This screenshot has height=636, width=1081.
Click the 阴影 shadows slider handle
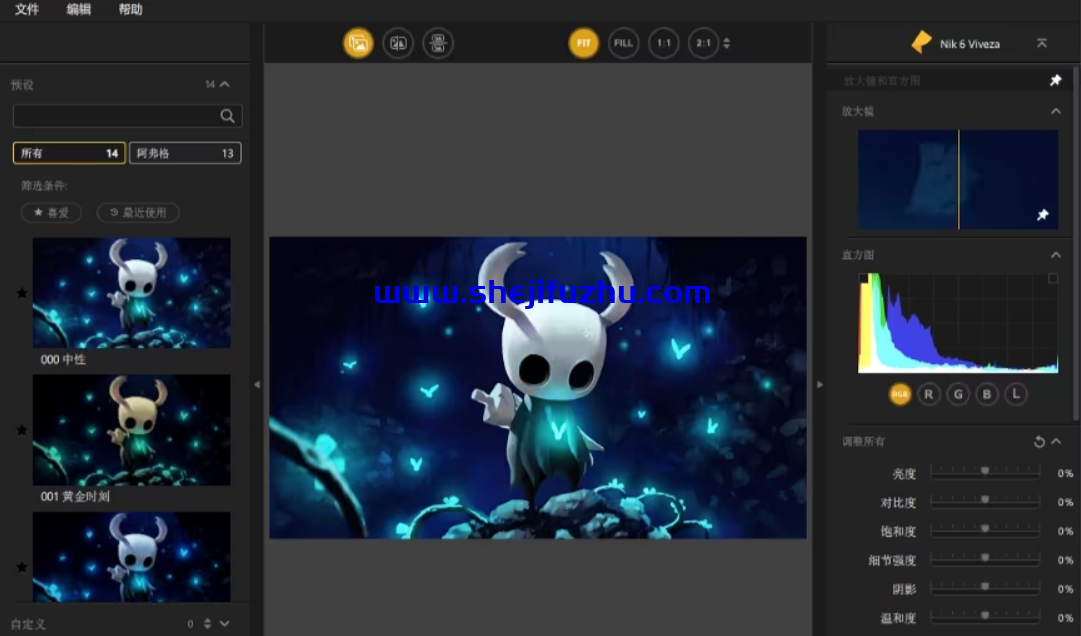click(985, 587)
